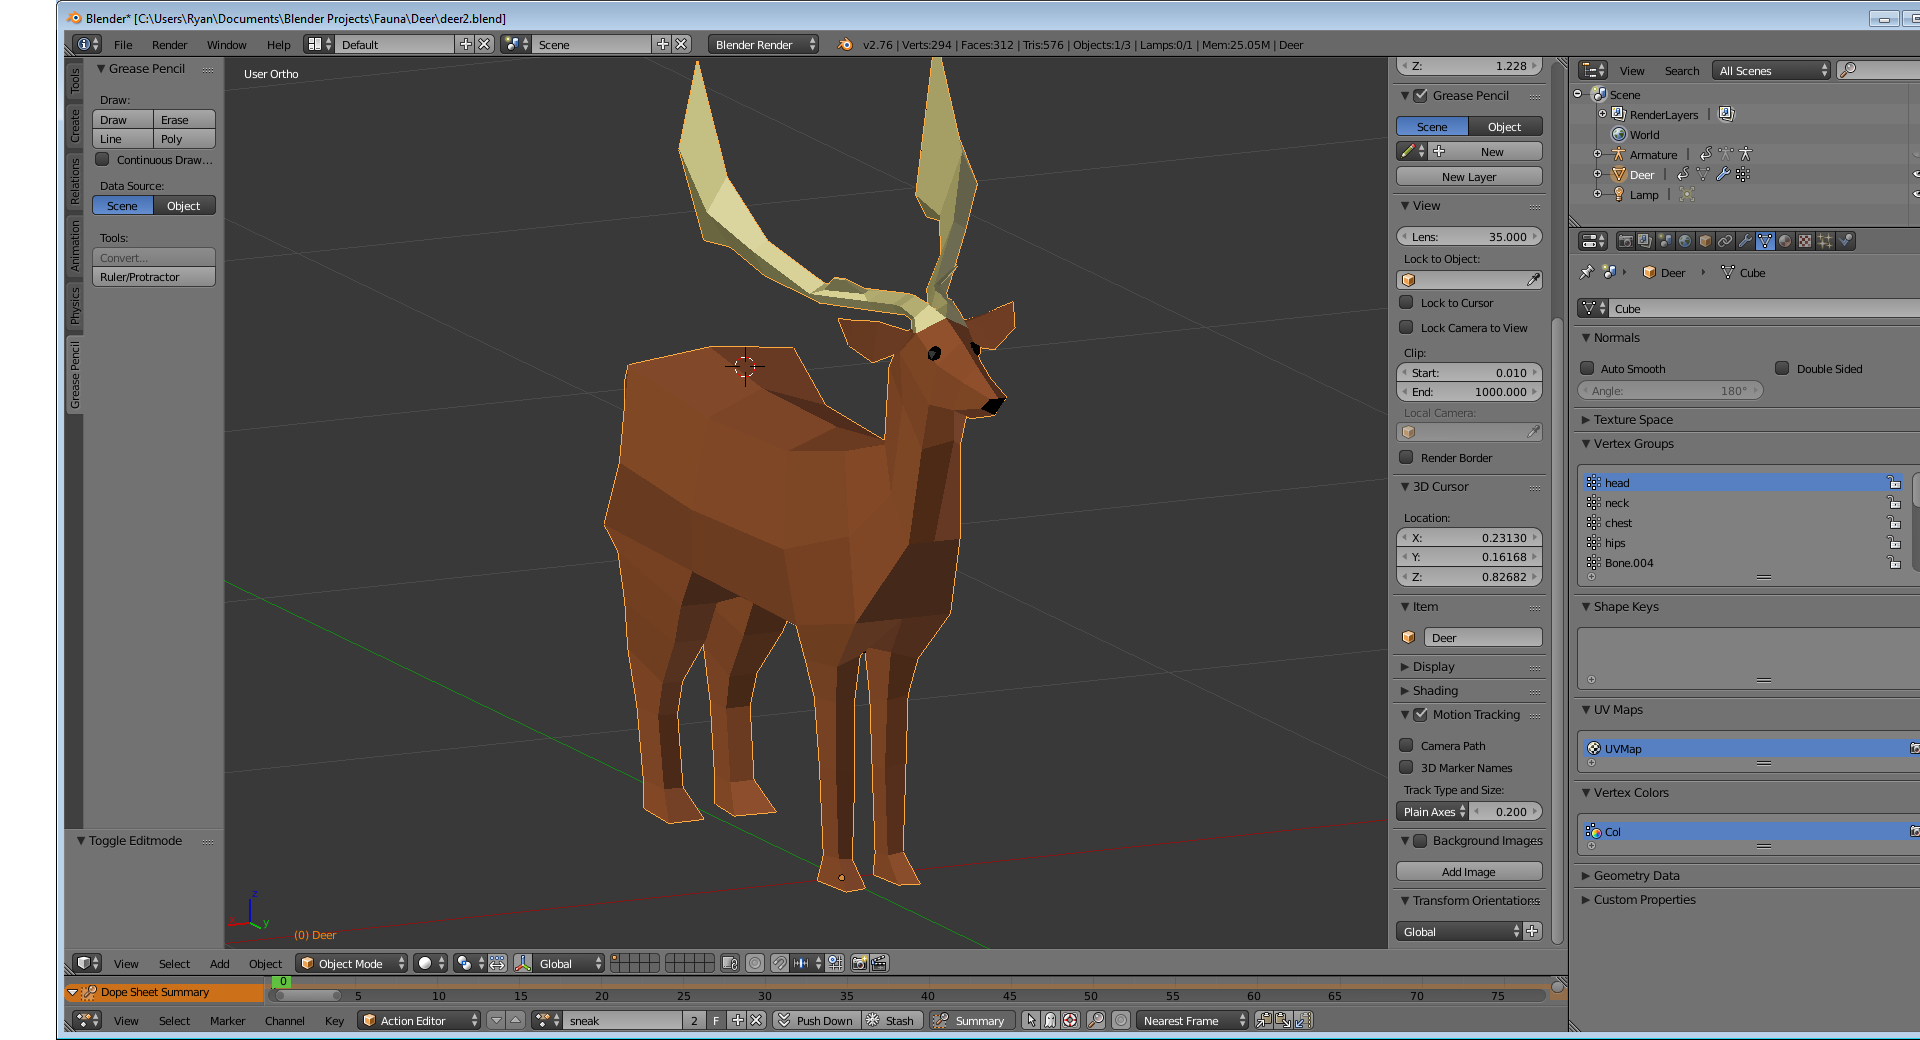
Task: Enable Continuous Draw checkbox
Action: coord(102,159)
